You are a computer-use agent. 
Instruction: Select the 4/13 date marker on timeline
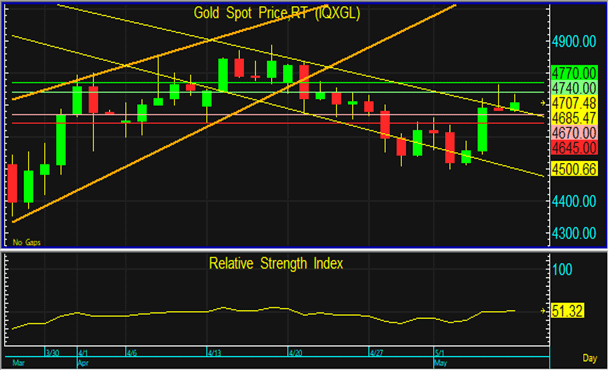(x=214, y=353)
